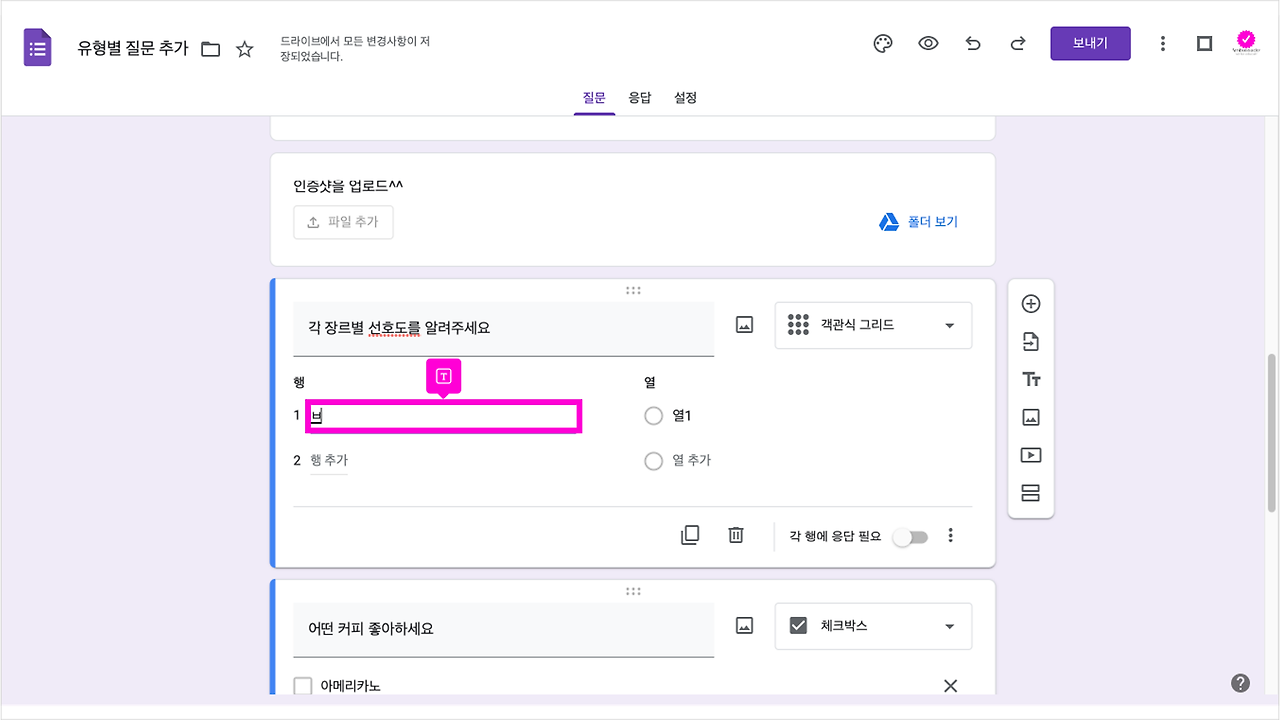Viewport: 1280px width, 720px height.
Task: Undo the last change
Action: pyautogui.click(x=973, y=43)
